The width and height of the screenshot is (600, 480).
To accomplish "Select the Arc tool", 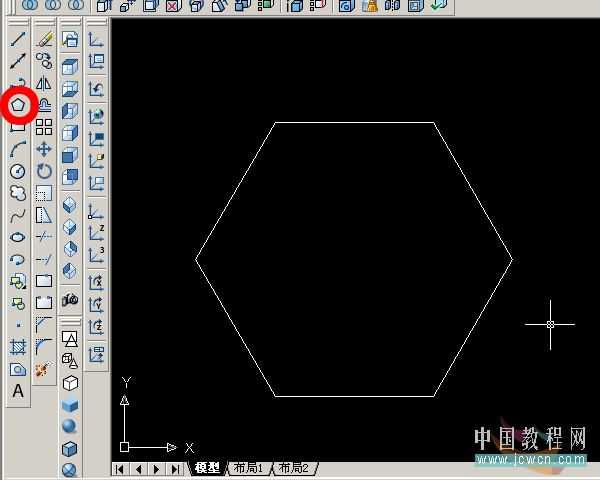I will (18, 149).
